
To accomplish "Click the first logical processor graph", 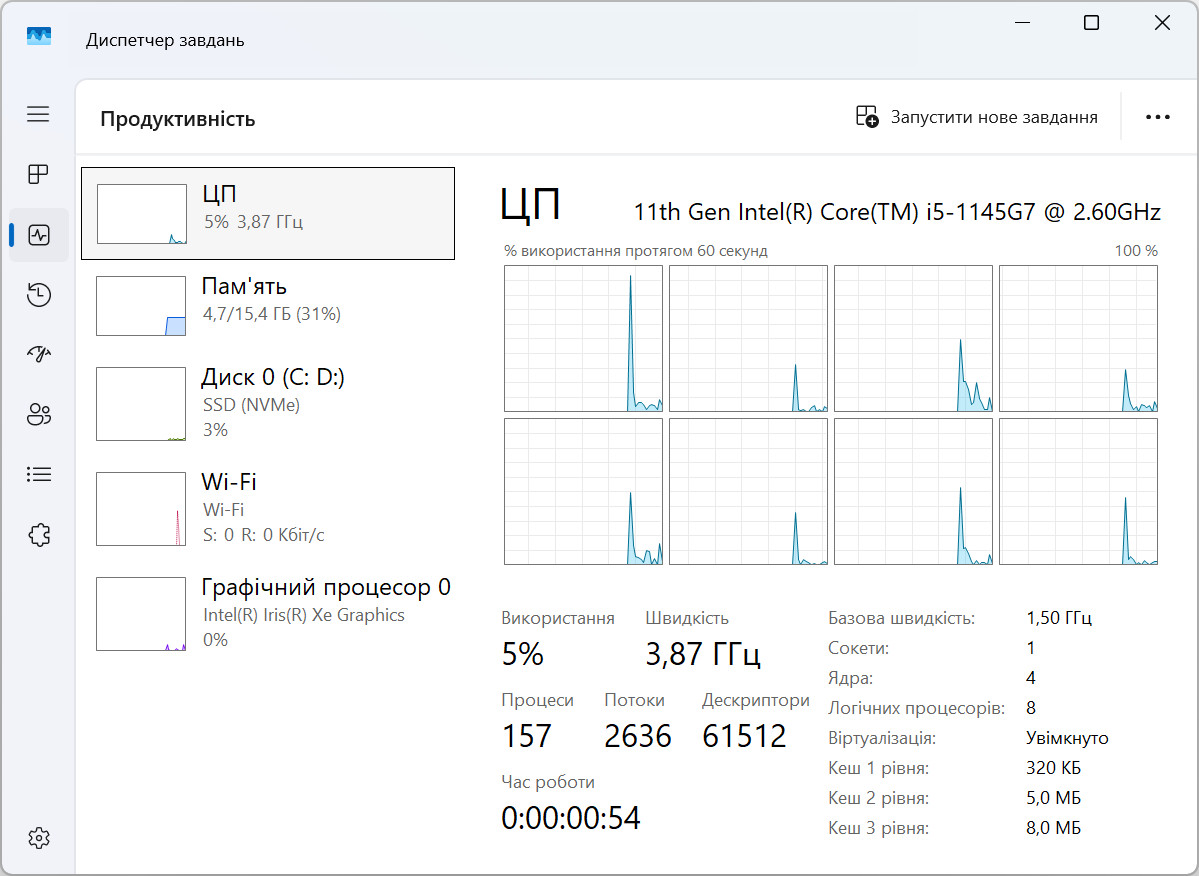I will pyautogui.click(x=583, y=338).
